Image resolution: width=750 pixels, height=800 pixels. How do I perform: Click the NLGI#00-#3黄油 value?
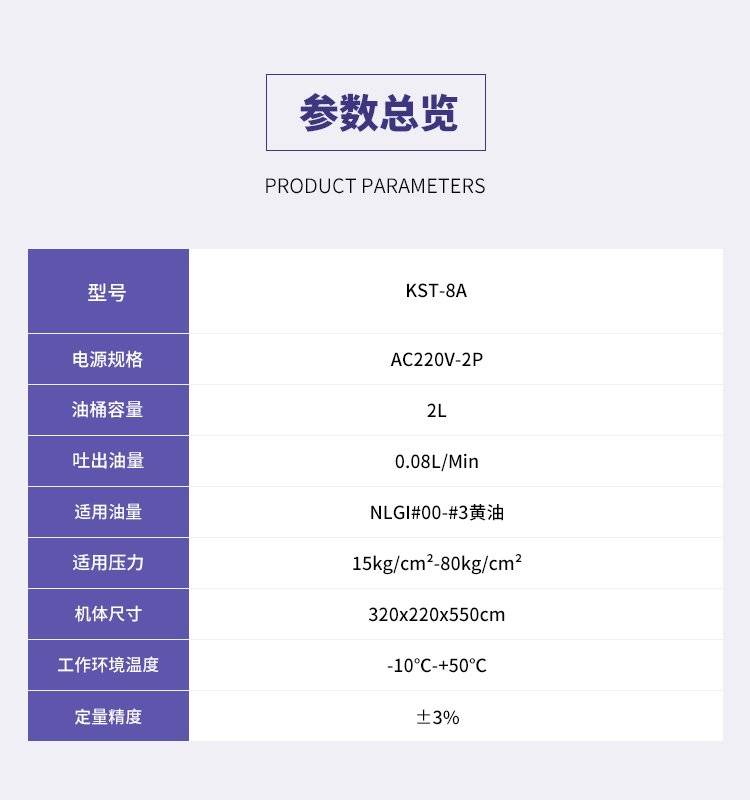tap(436, 513)
